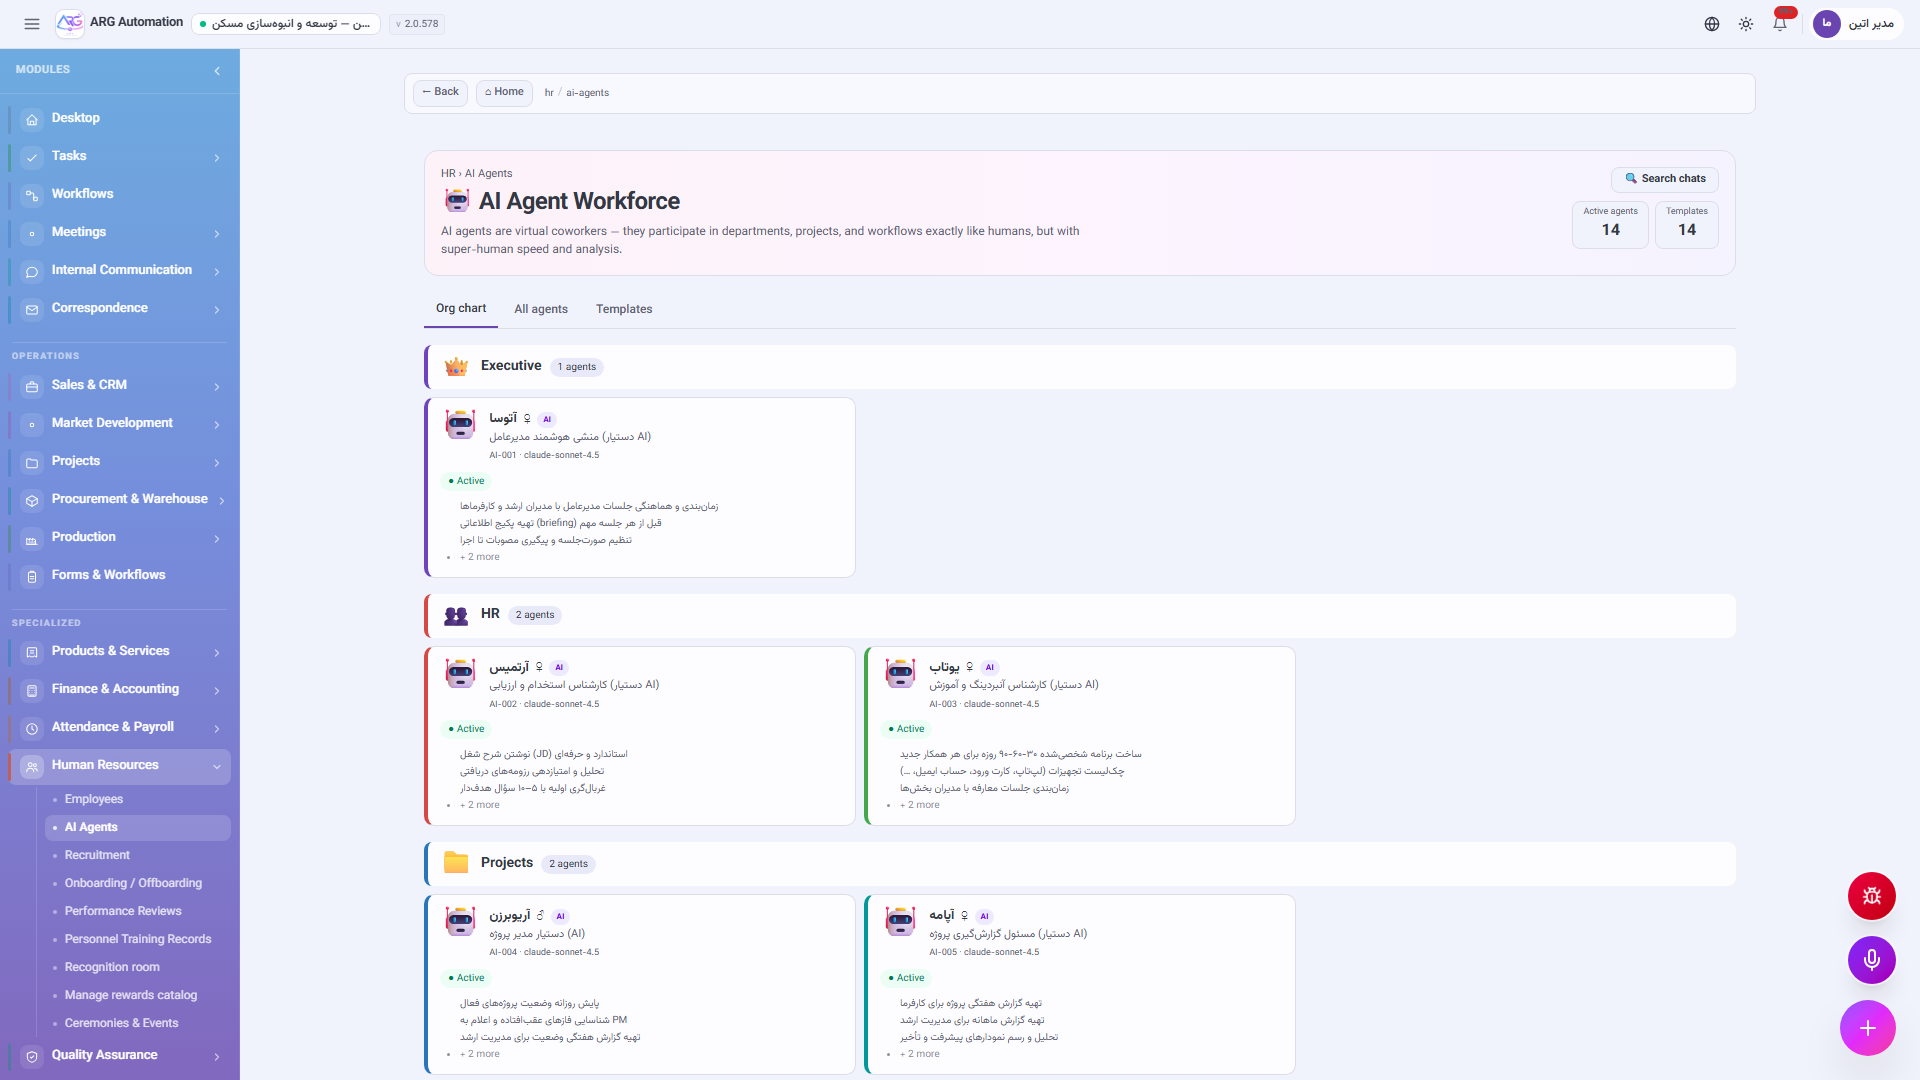Click the Executive crown icon
This screenshot has width=1920, height=1080.
tap(456, 367)
